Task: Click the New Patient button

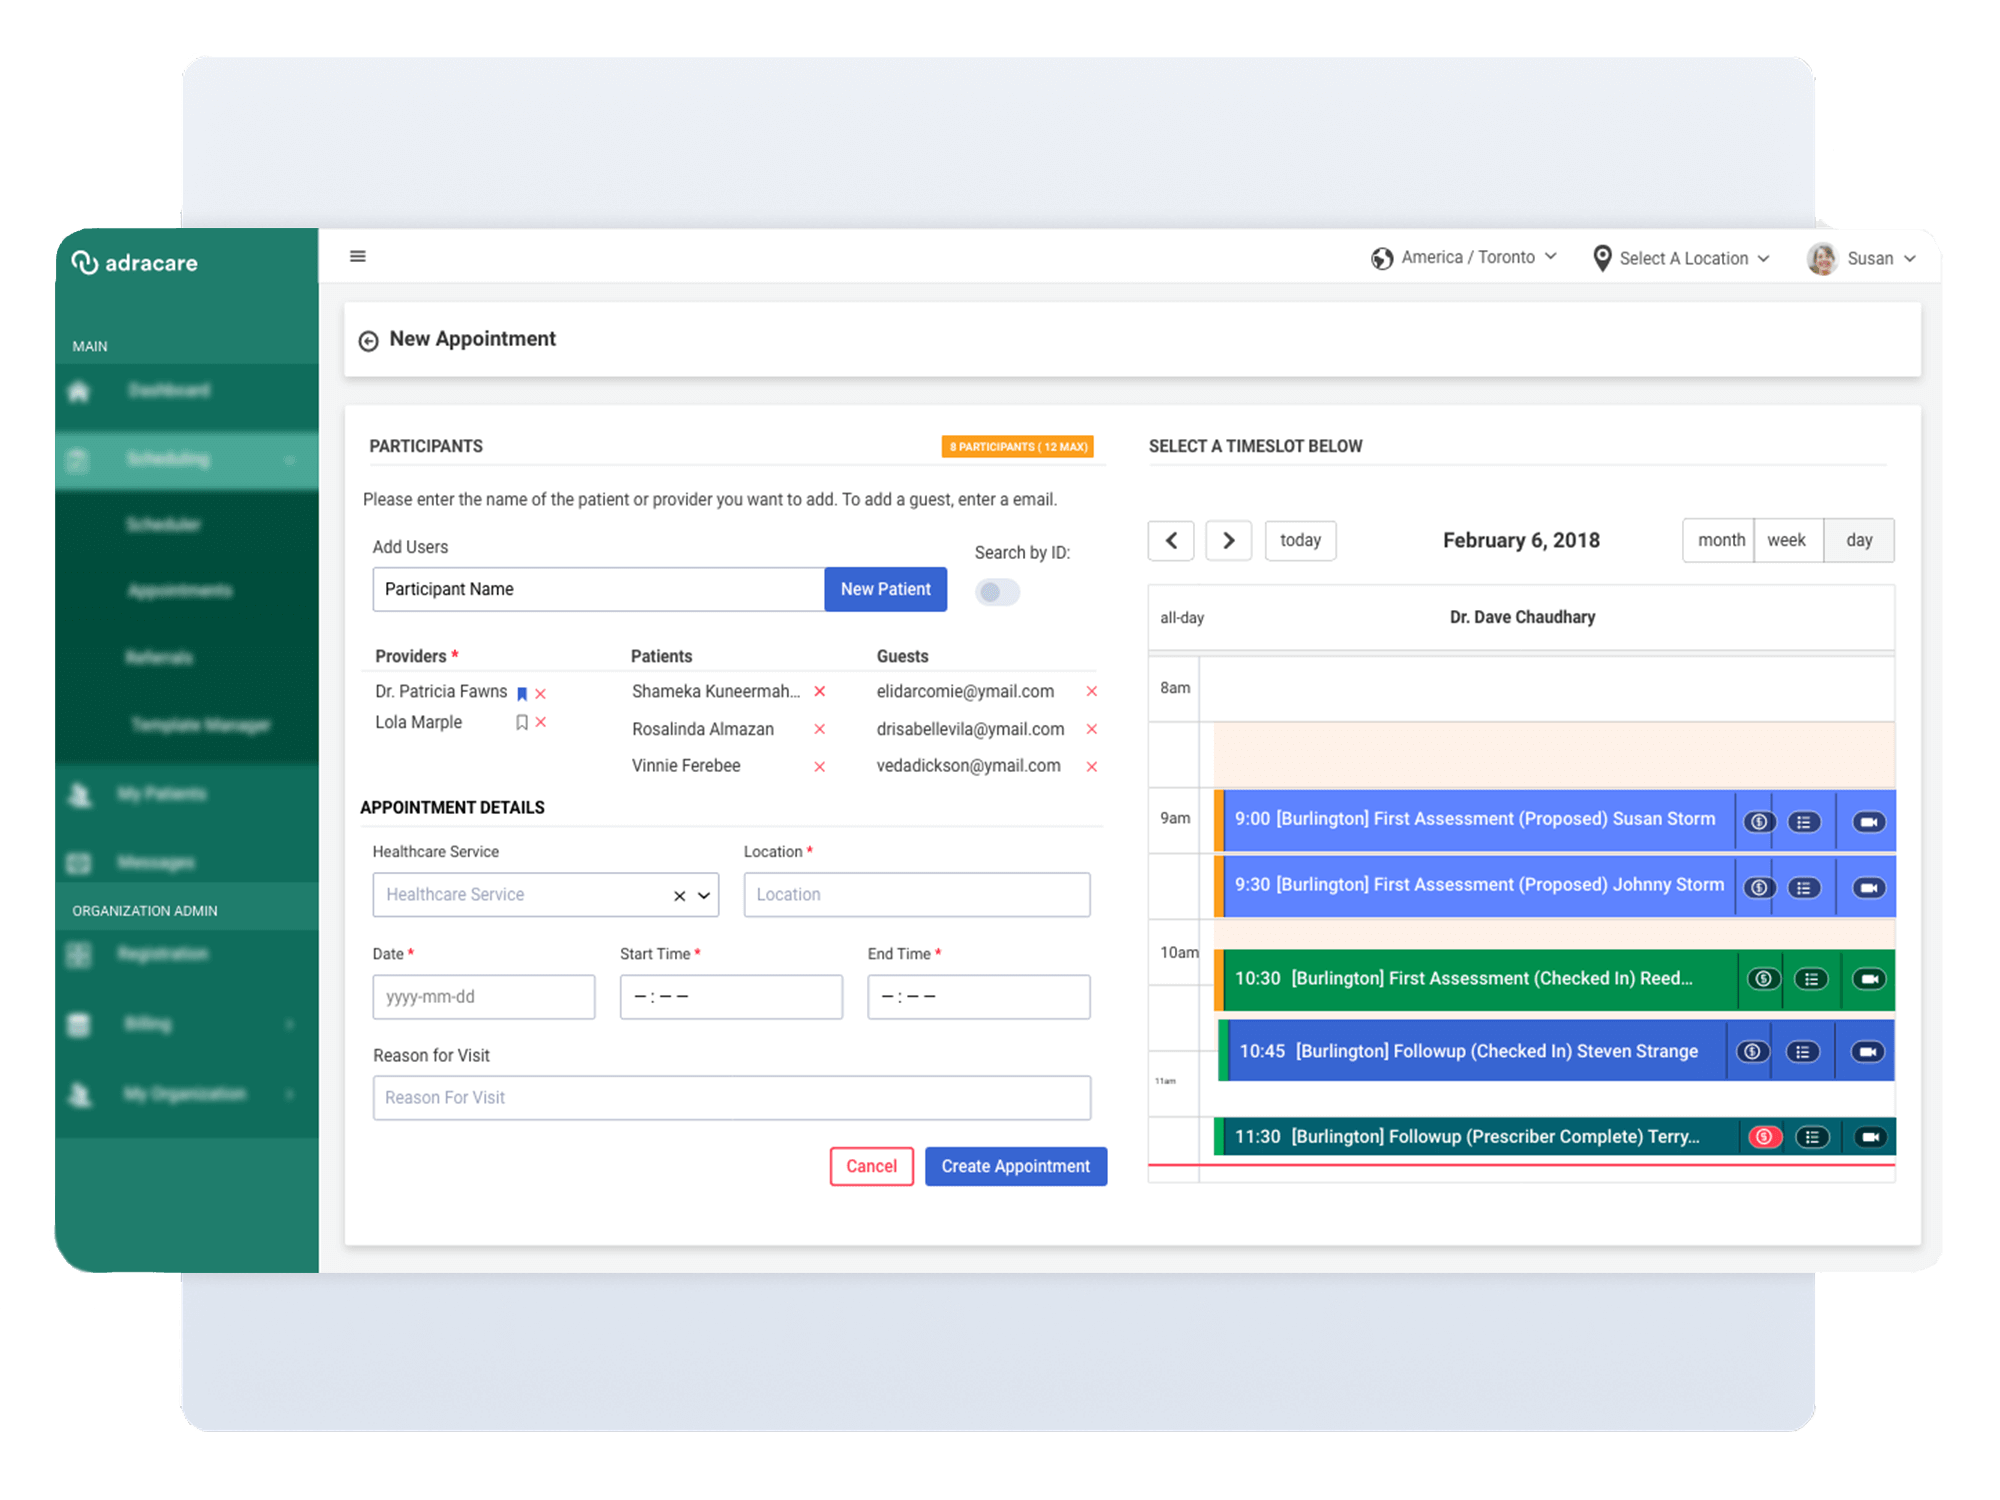Action: tap(885, 589)
